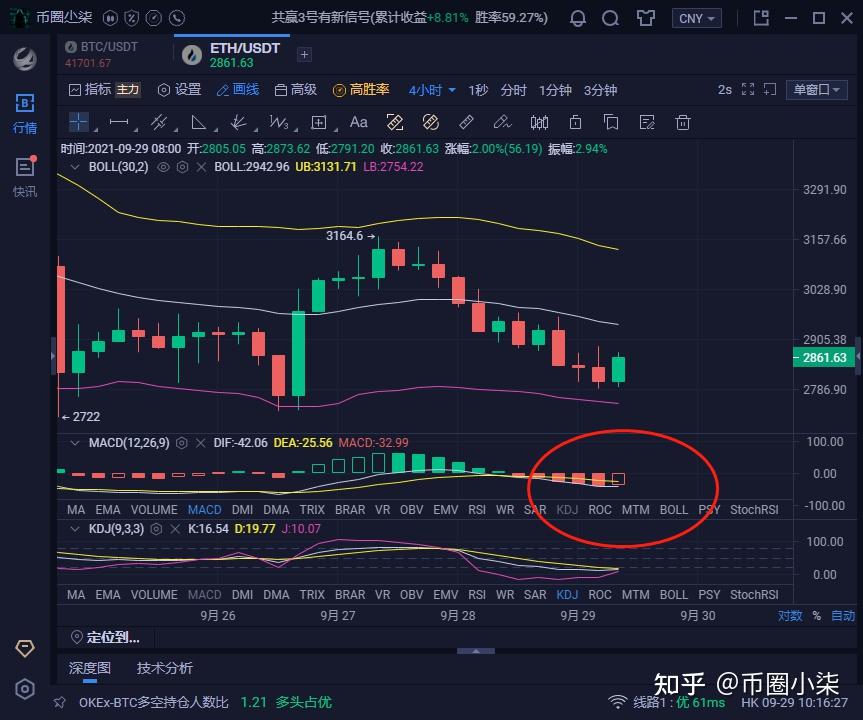863x720 pixels.
Task: Open the 单窗口 window layout dropdown
Action: tap(817, 89)
